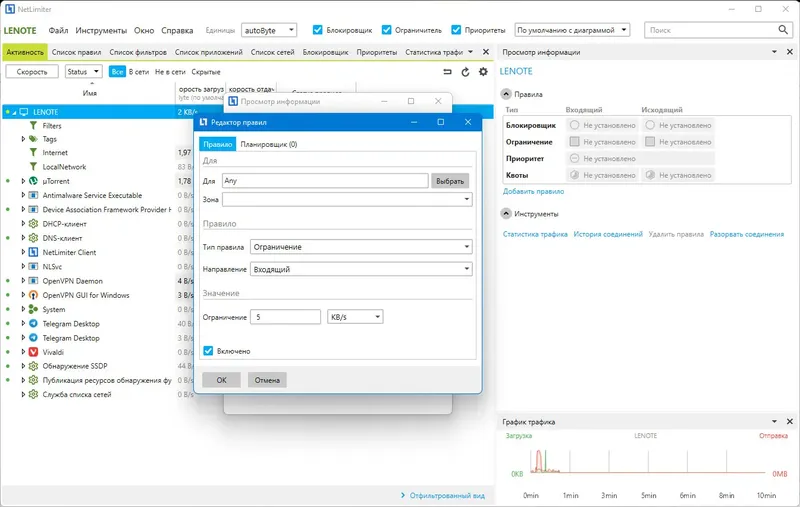Click the search magnifier icon
This screenshot has width=800, height=507.
coord(783,30)
